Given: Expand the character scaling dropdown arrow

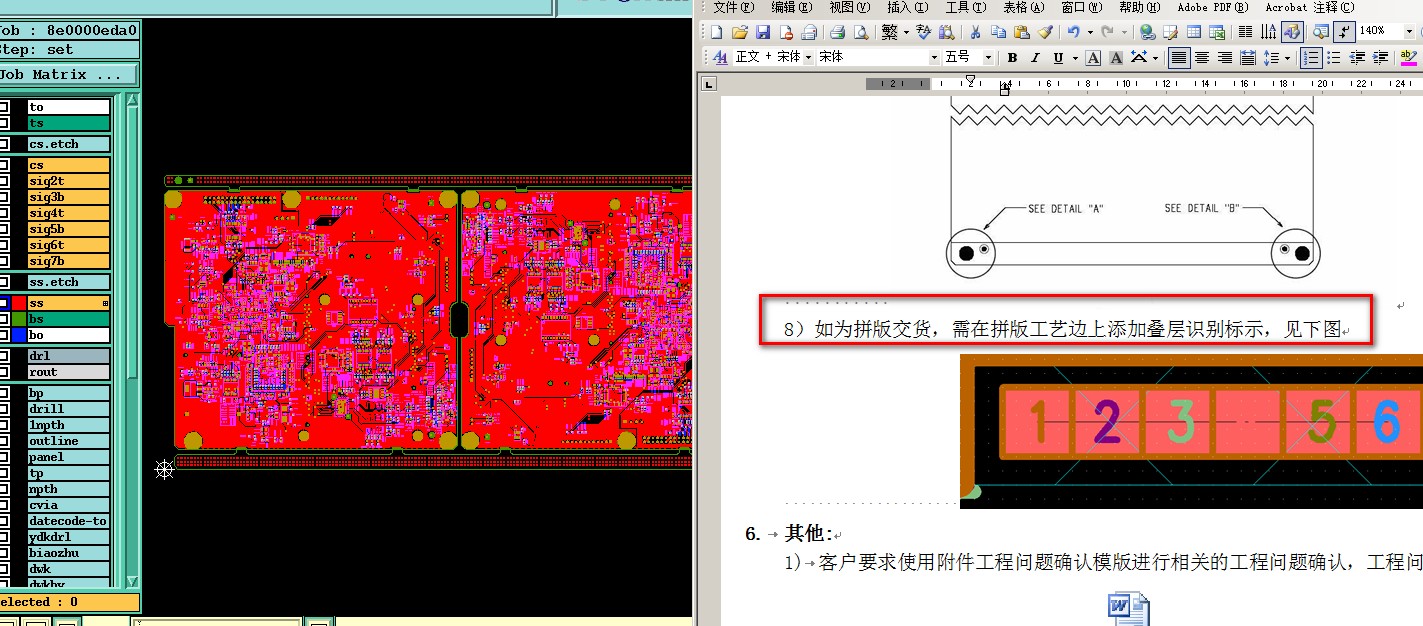Looking at the screenshot, I should 1155,58.
